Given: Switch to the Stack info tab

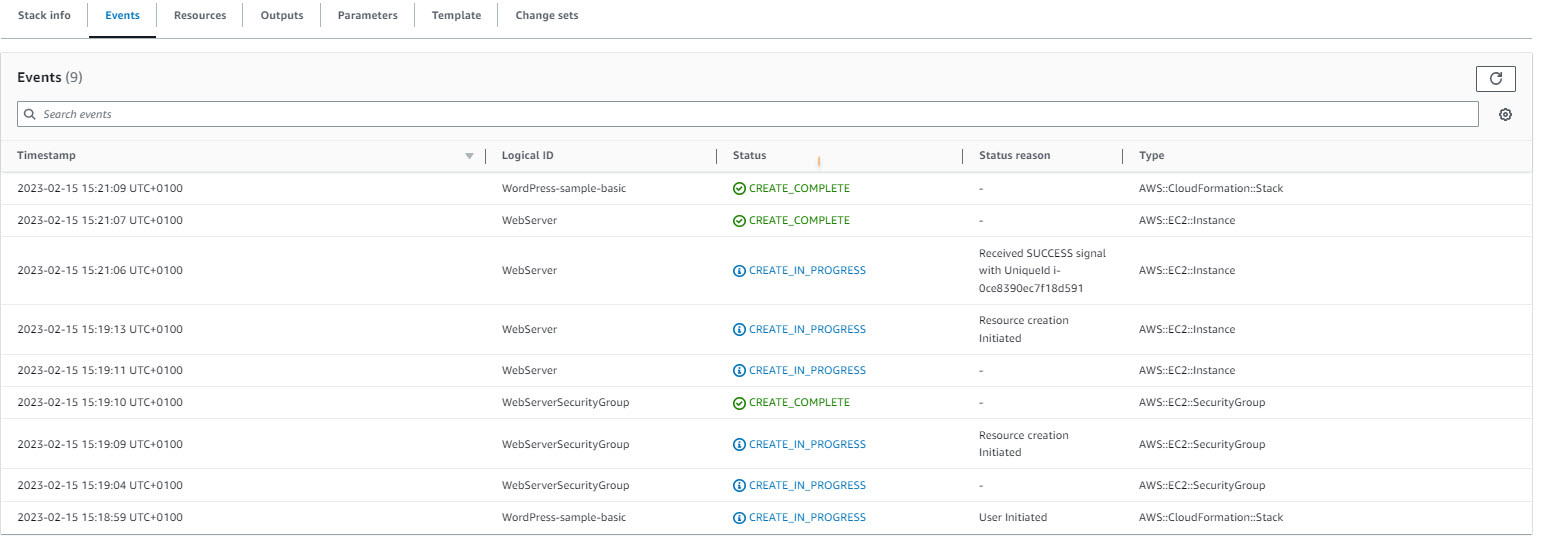Looking at the screenshot, I should (44, 16).
